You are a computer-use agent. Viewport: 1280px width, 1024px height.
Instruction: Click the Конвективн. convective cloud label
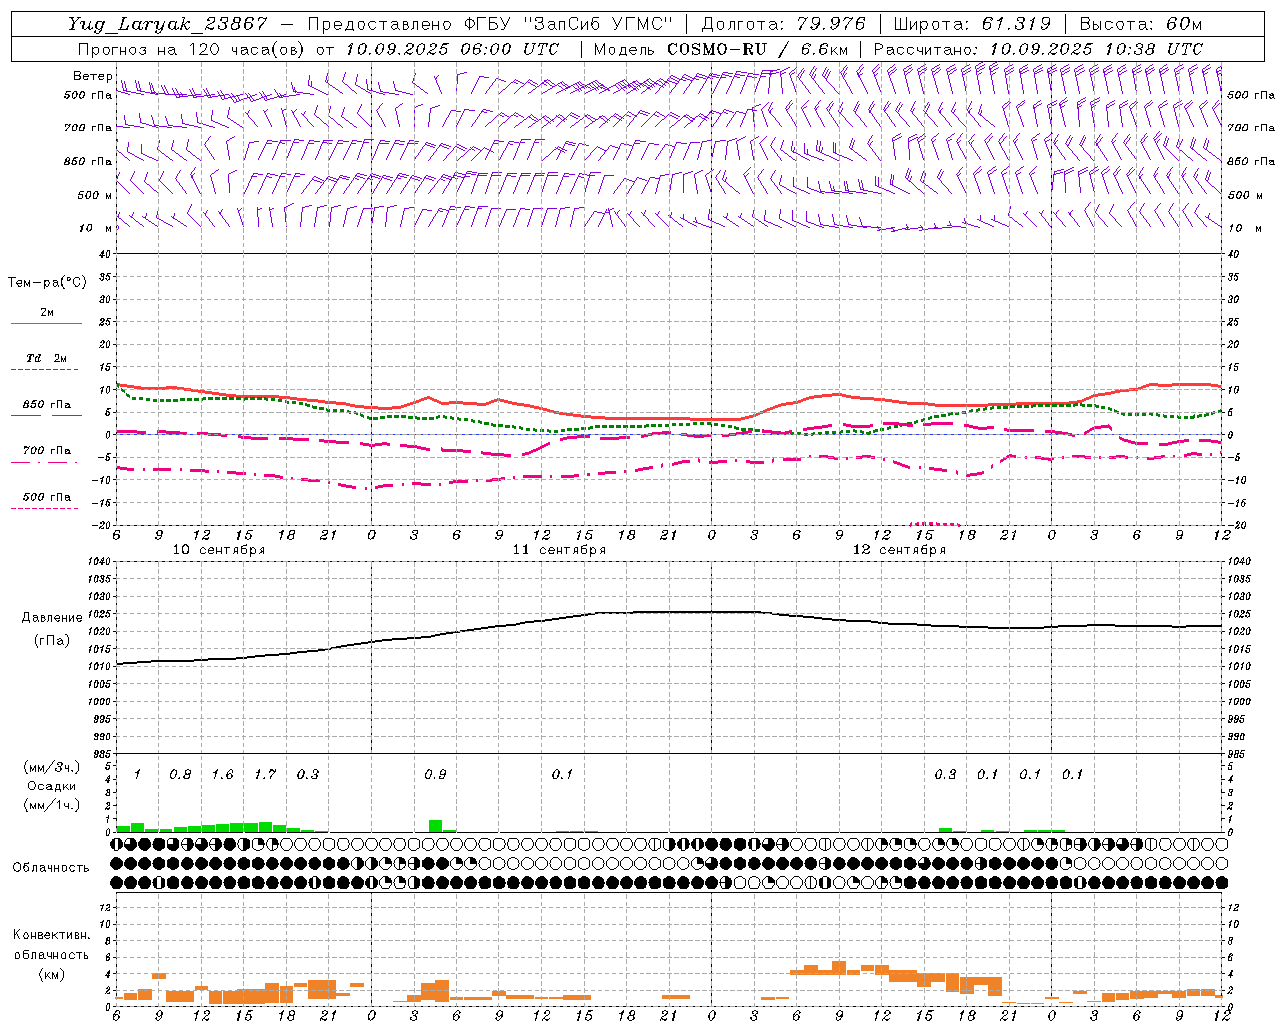(51, 935)
